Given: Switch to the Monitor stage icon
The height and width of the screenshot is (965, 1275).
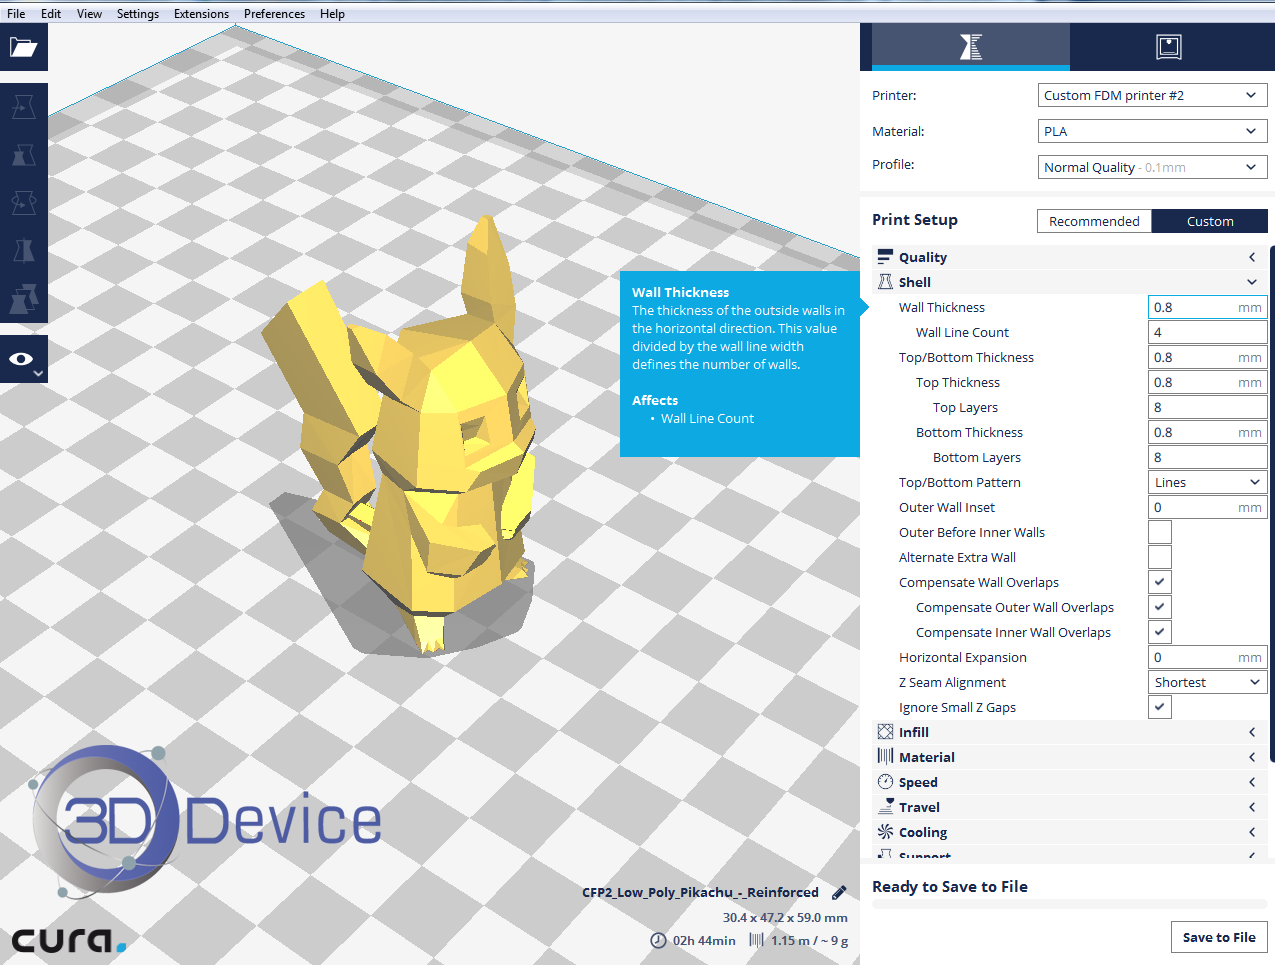Looking at the screenshot, I should (x=1168, y=47).
